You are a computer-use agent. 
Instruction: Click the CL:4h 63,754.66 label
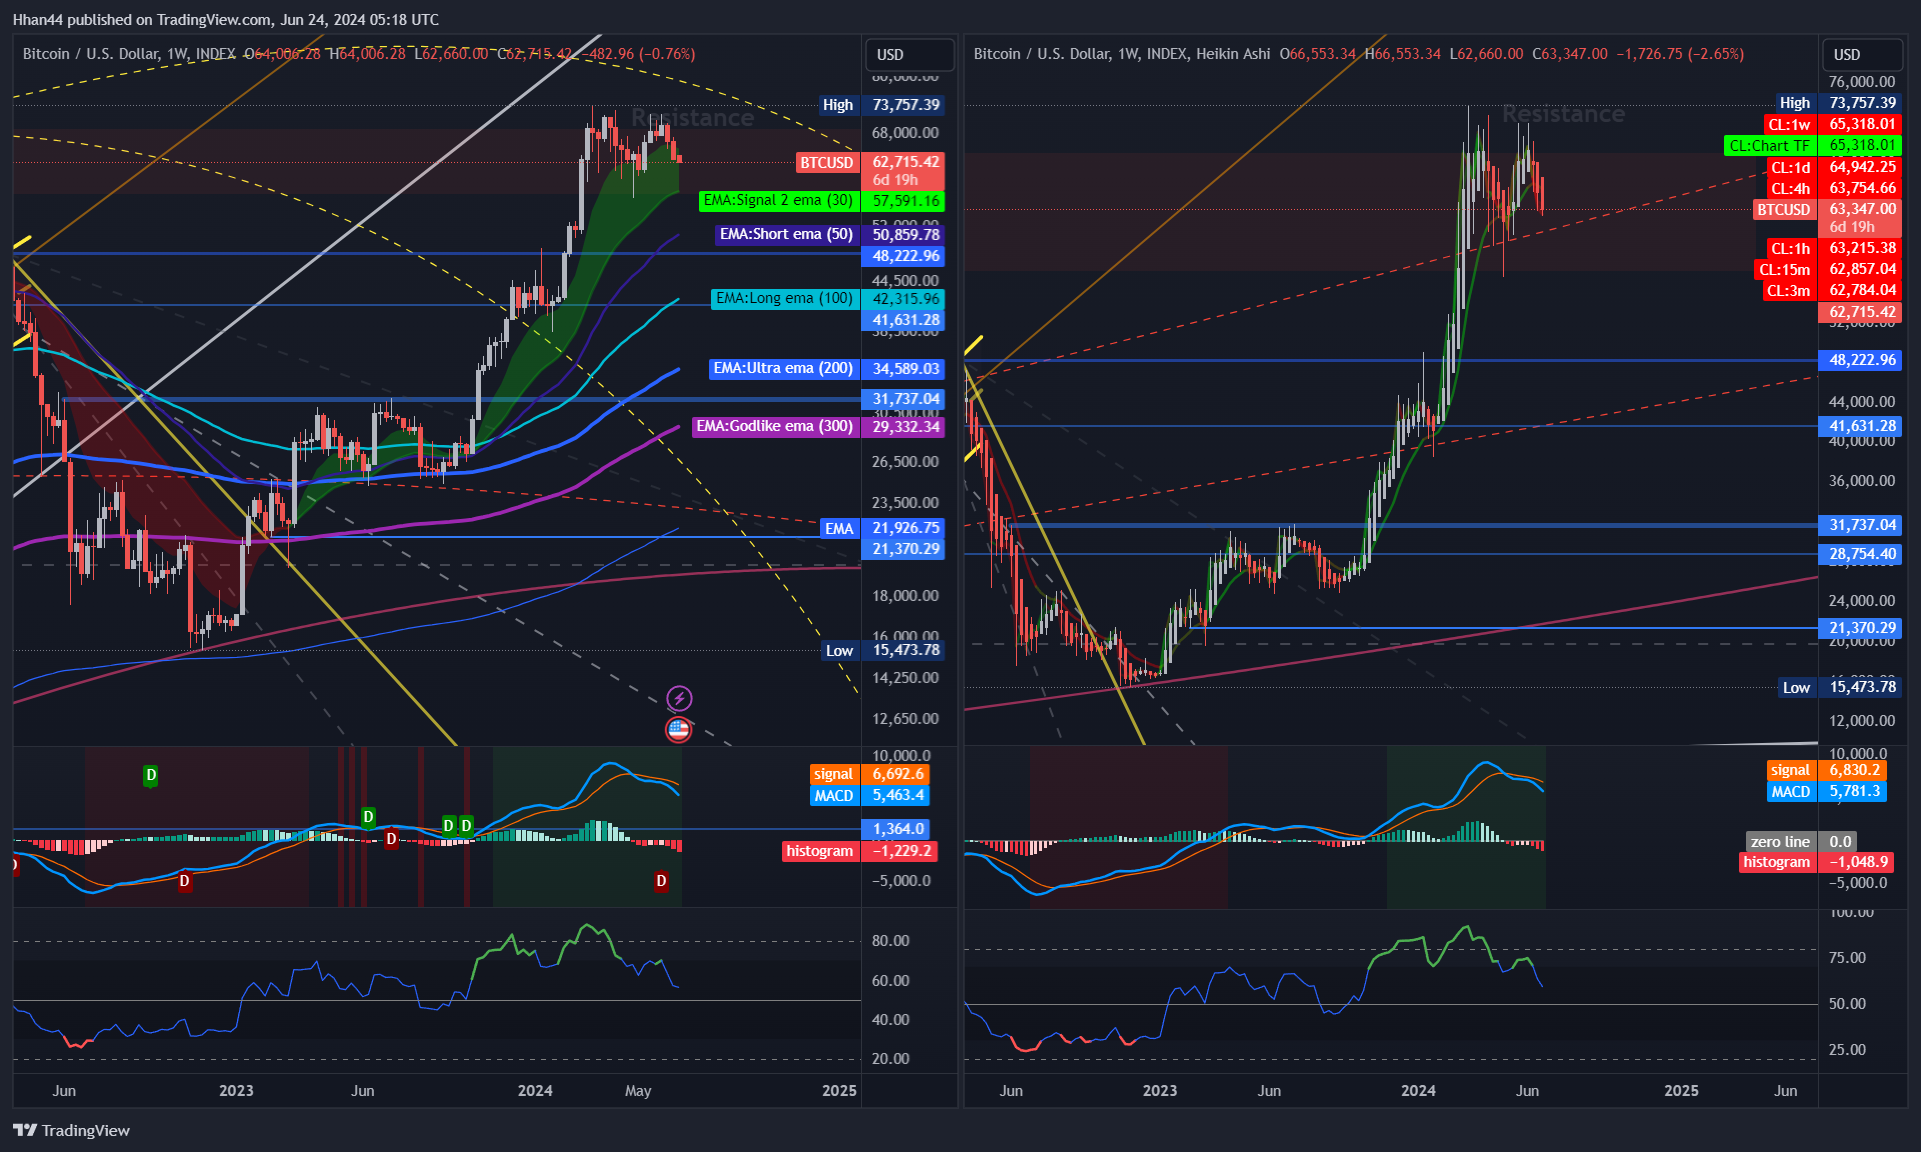(x=1834, y=188)
